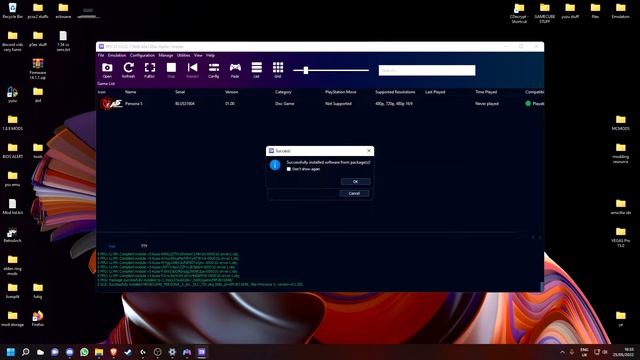The width and height of the screenshot is (640, 360).
Task: Click the RPCS3 taskbar icon
Action: click(202, 352)
